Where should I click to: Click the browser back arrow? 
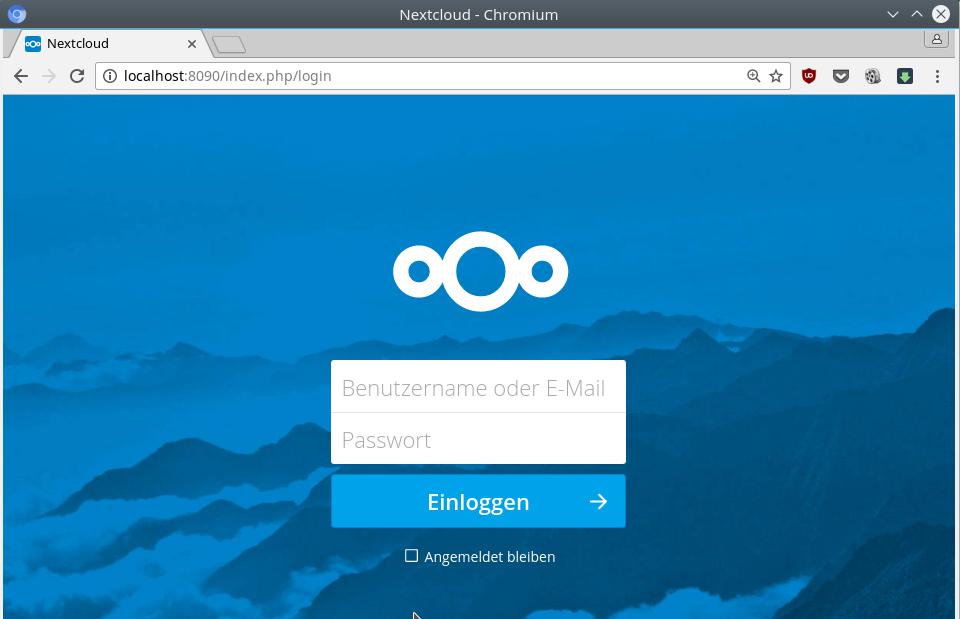pos(21,76)
